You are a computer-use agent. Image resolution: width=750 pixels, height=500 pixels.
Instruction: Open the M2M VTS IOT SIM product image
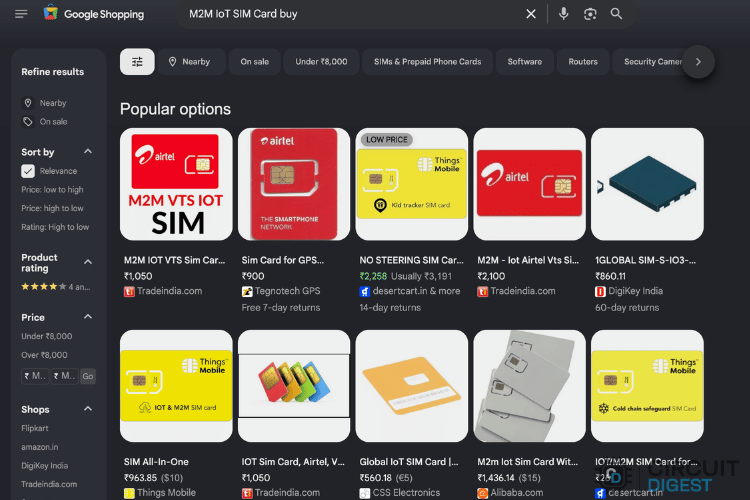click(x=176, y=184)
